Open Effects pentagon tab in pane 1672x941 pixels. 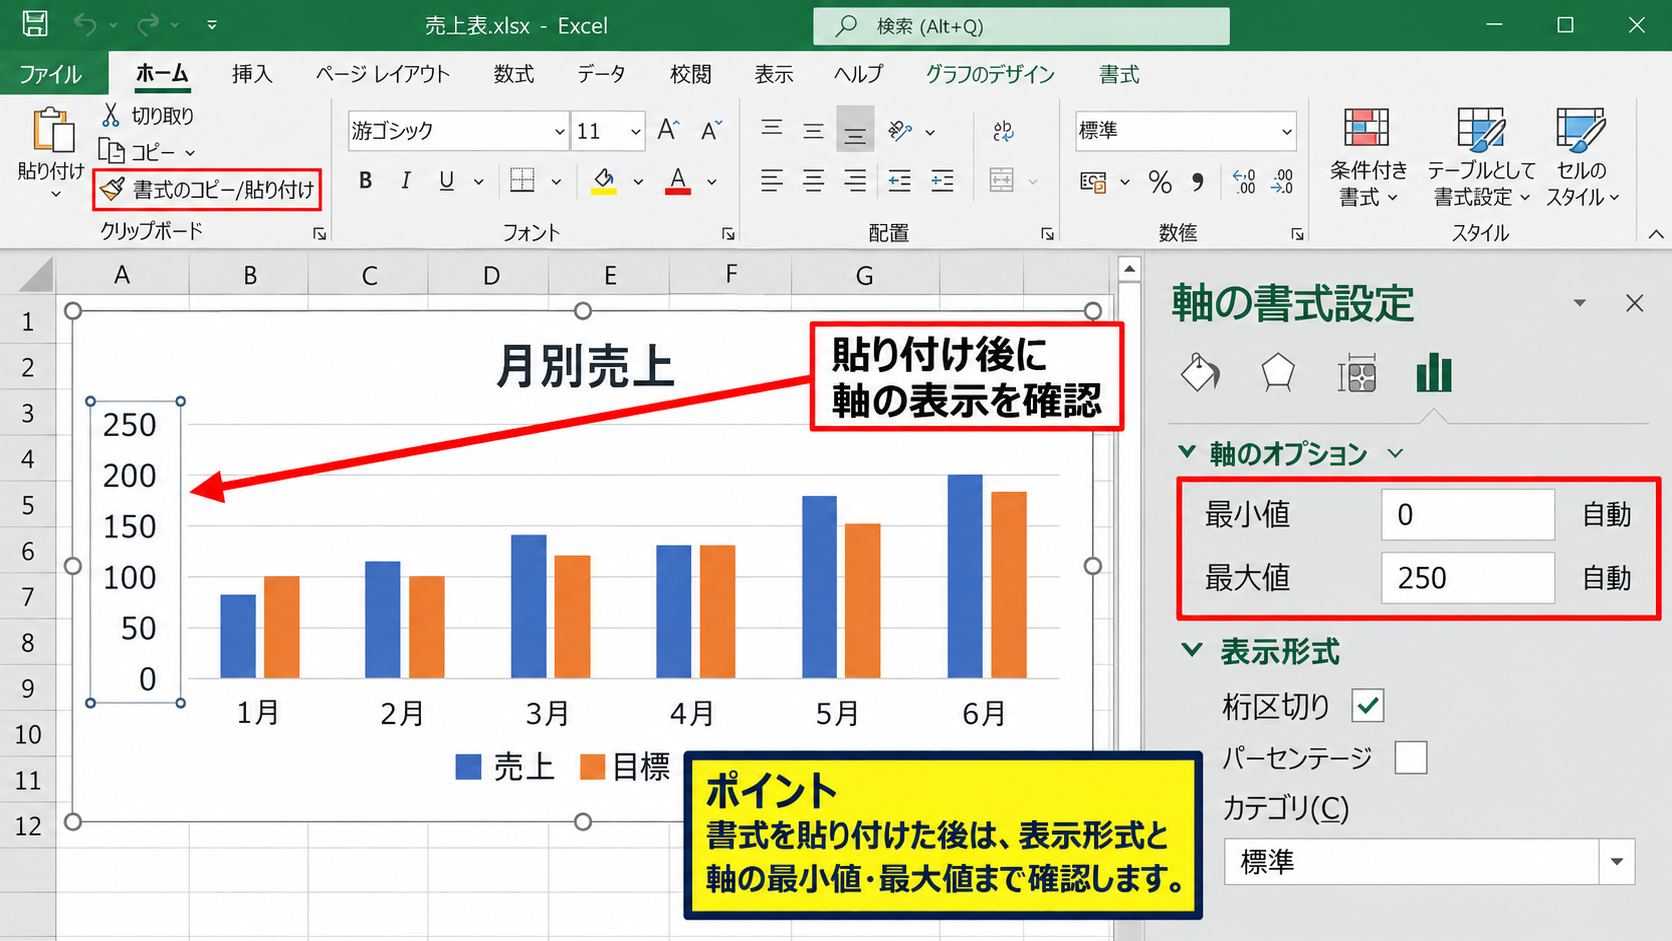tap(1278, 374)
